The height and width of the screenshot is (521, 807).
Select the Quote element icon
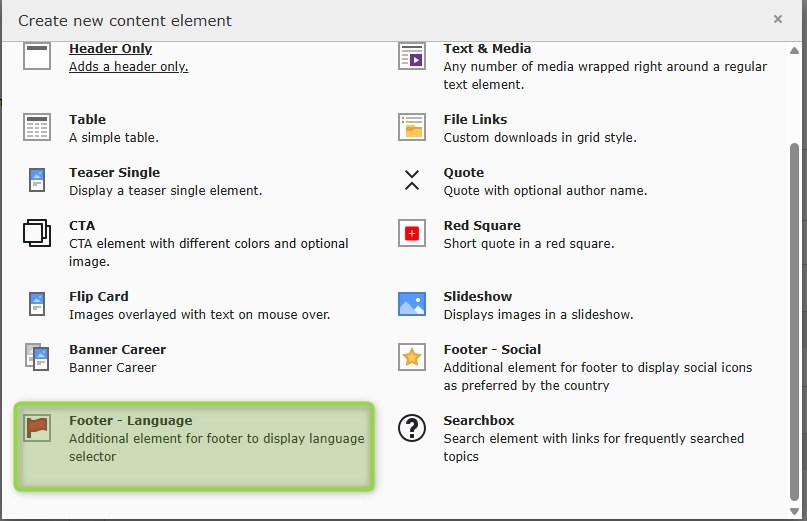point(412,180)
